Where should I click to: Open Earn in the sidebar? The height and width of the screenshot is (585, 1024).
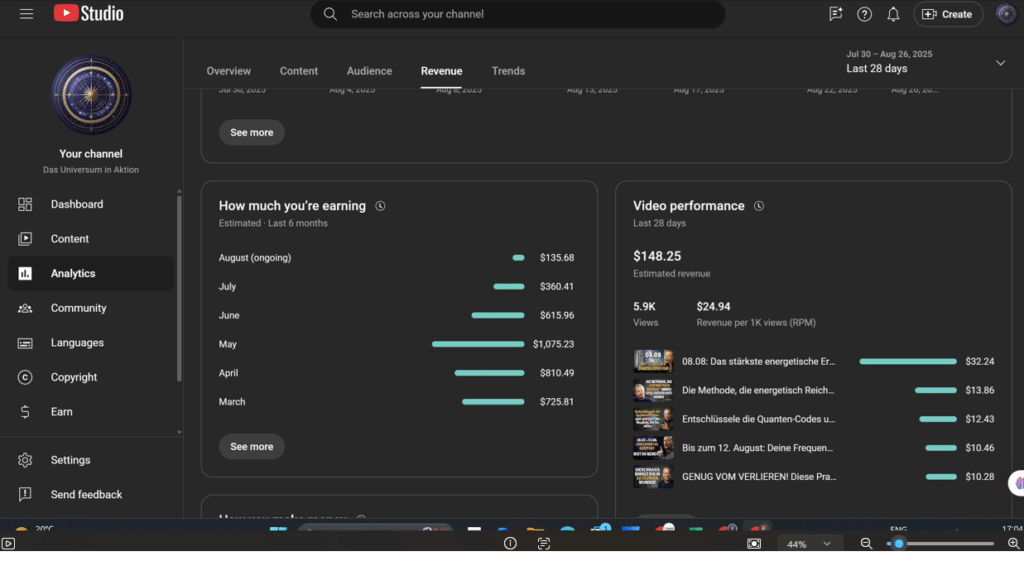[x=91, y=412]
